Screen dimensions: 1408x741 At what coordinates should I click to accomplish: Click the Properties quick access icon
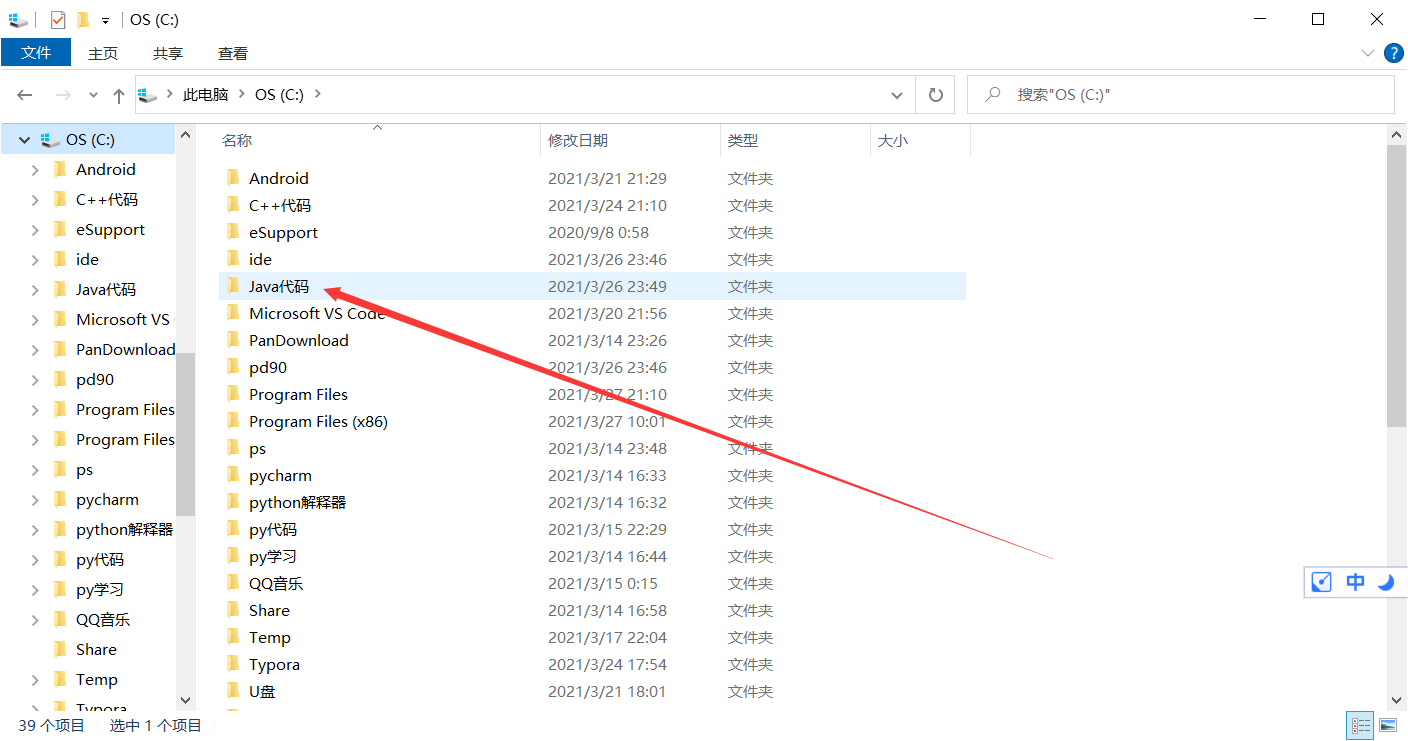pos(58,19)
